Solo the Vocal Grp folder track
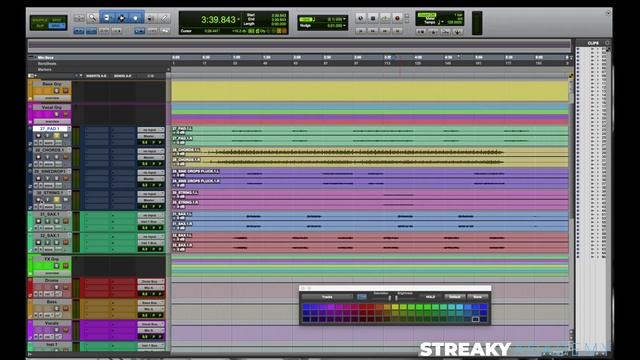The height and width of the screenshot is (360, 640). click(x=56, y=114)
